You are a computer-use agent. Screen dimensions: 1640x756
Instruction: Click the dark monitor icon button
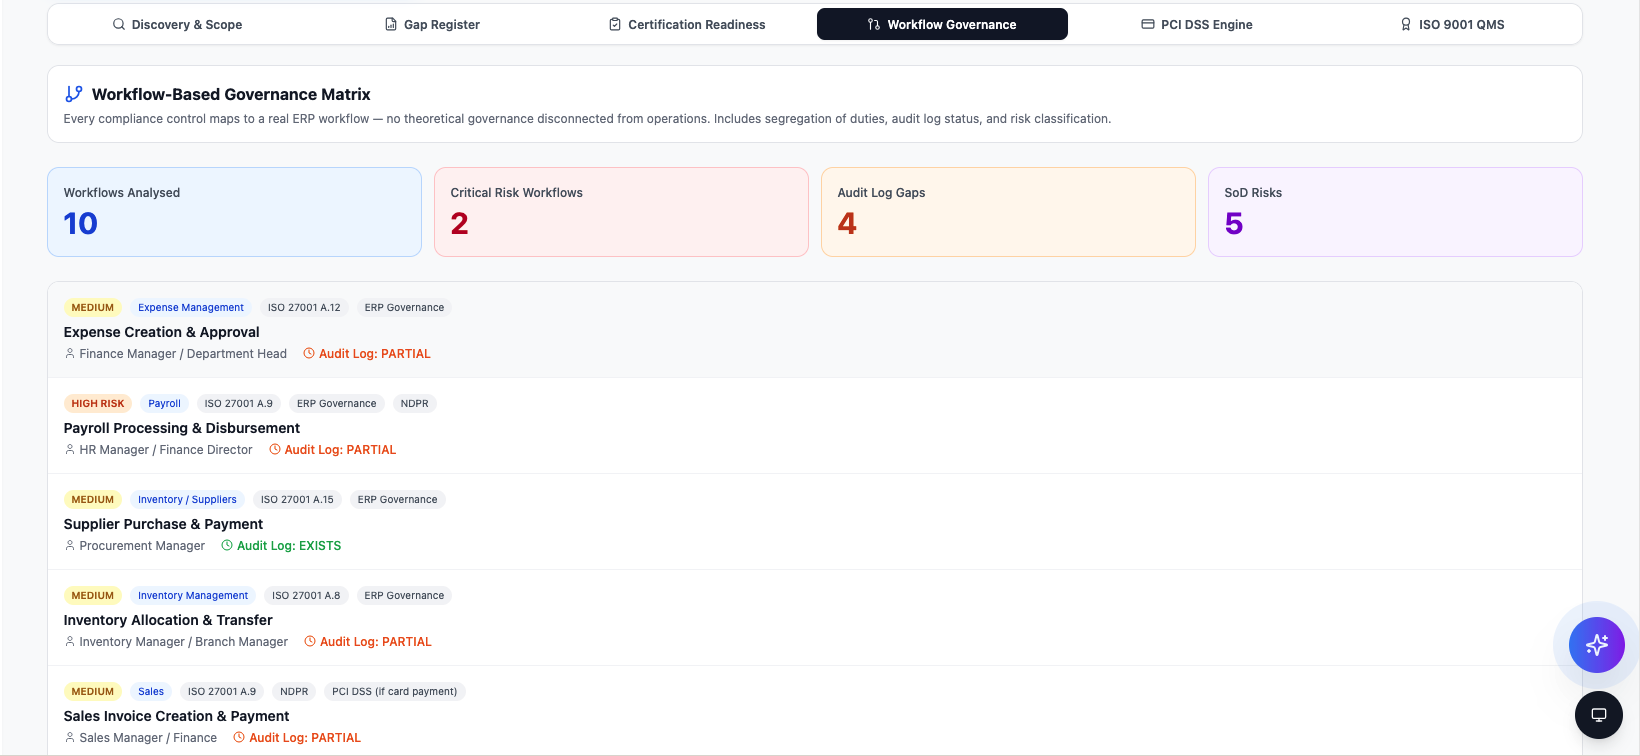tap(1598, 715)
